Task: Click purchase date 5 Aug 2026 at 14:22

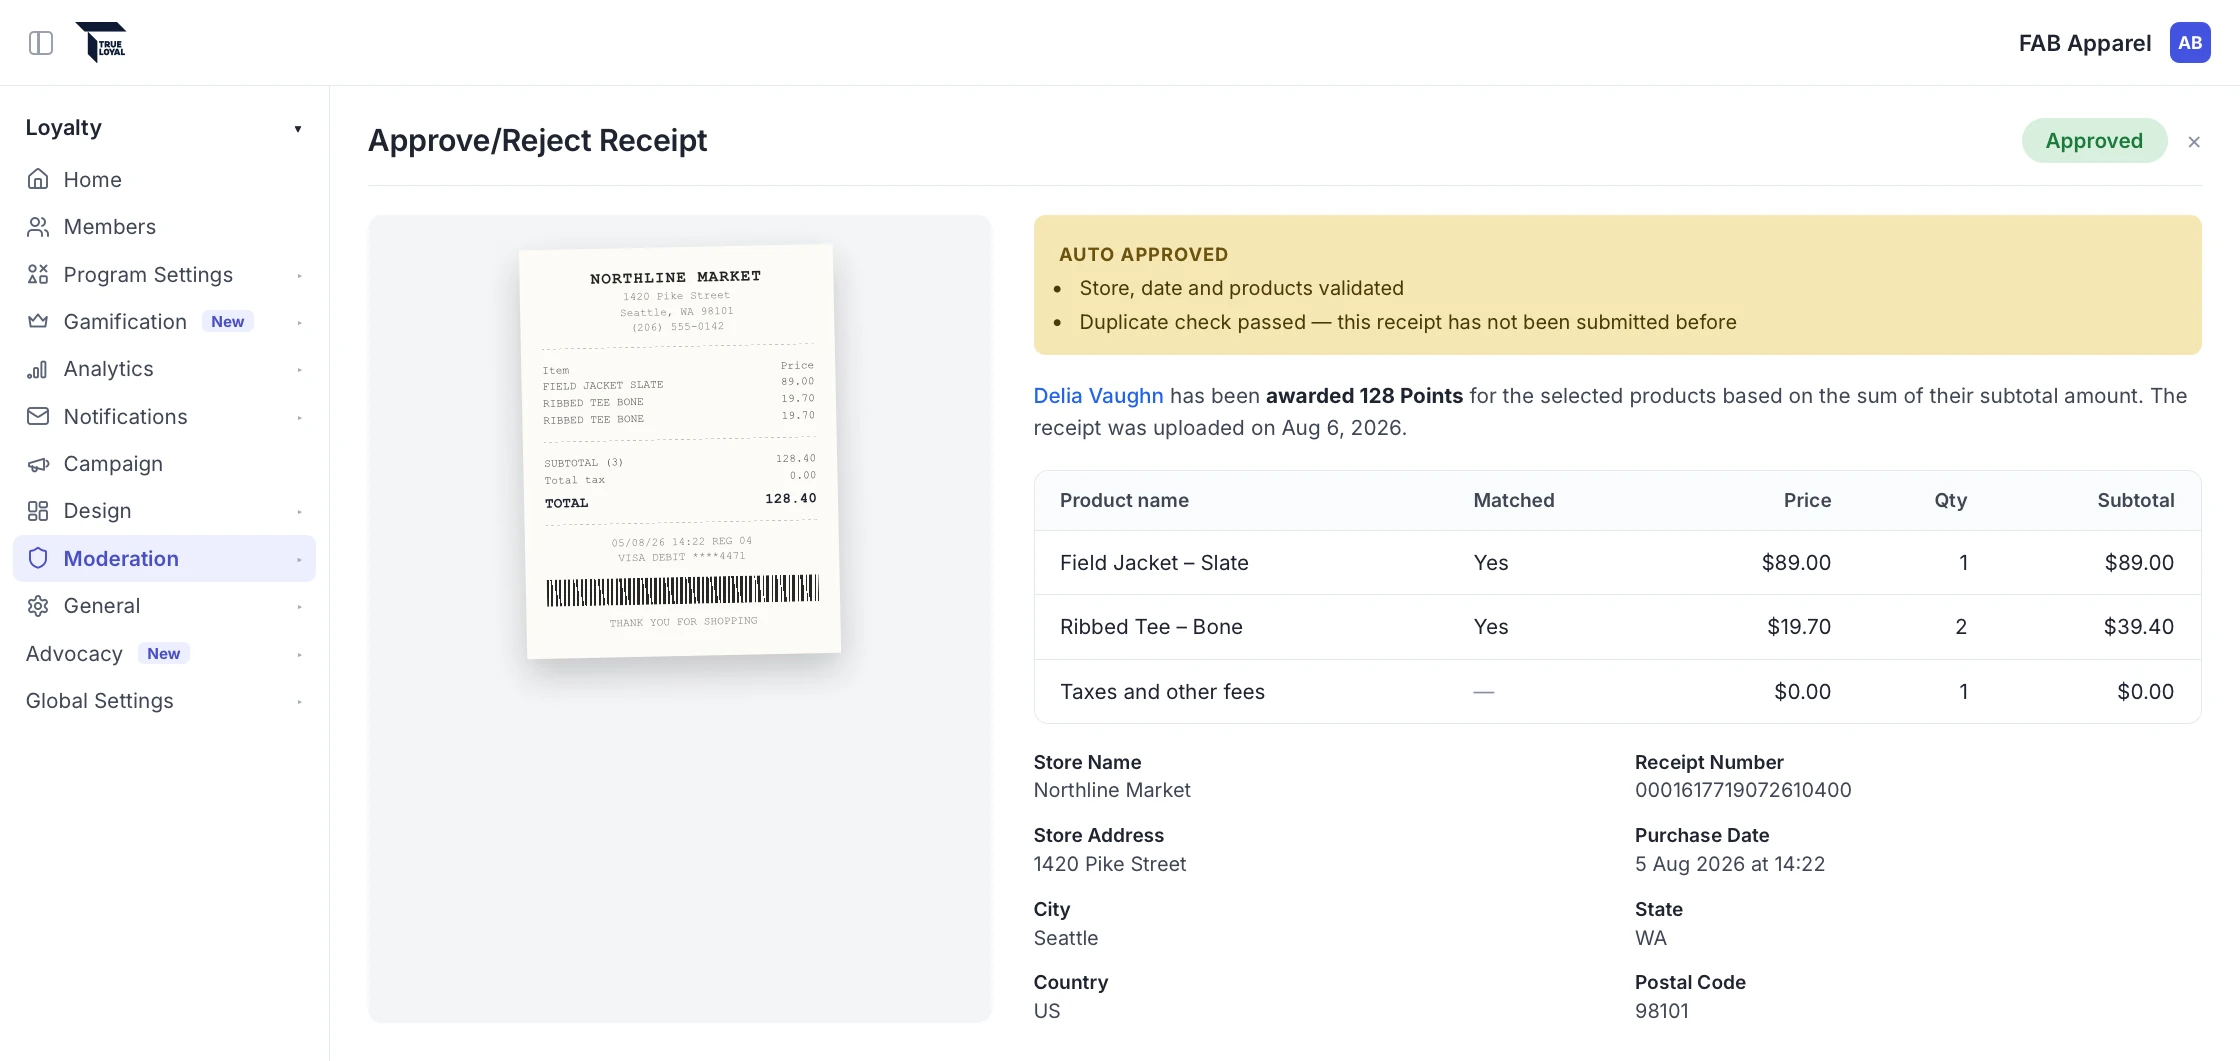Action: point(1730,864)
